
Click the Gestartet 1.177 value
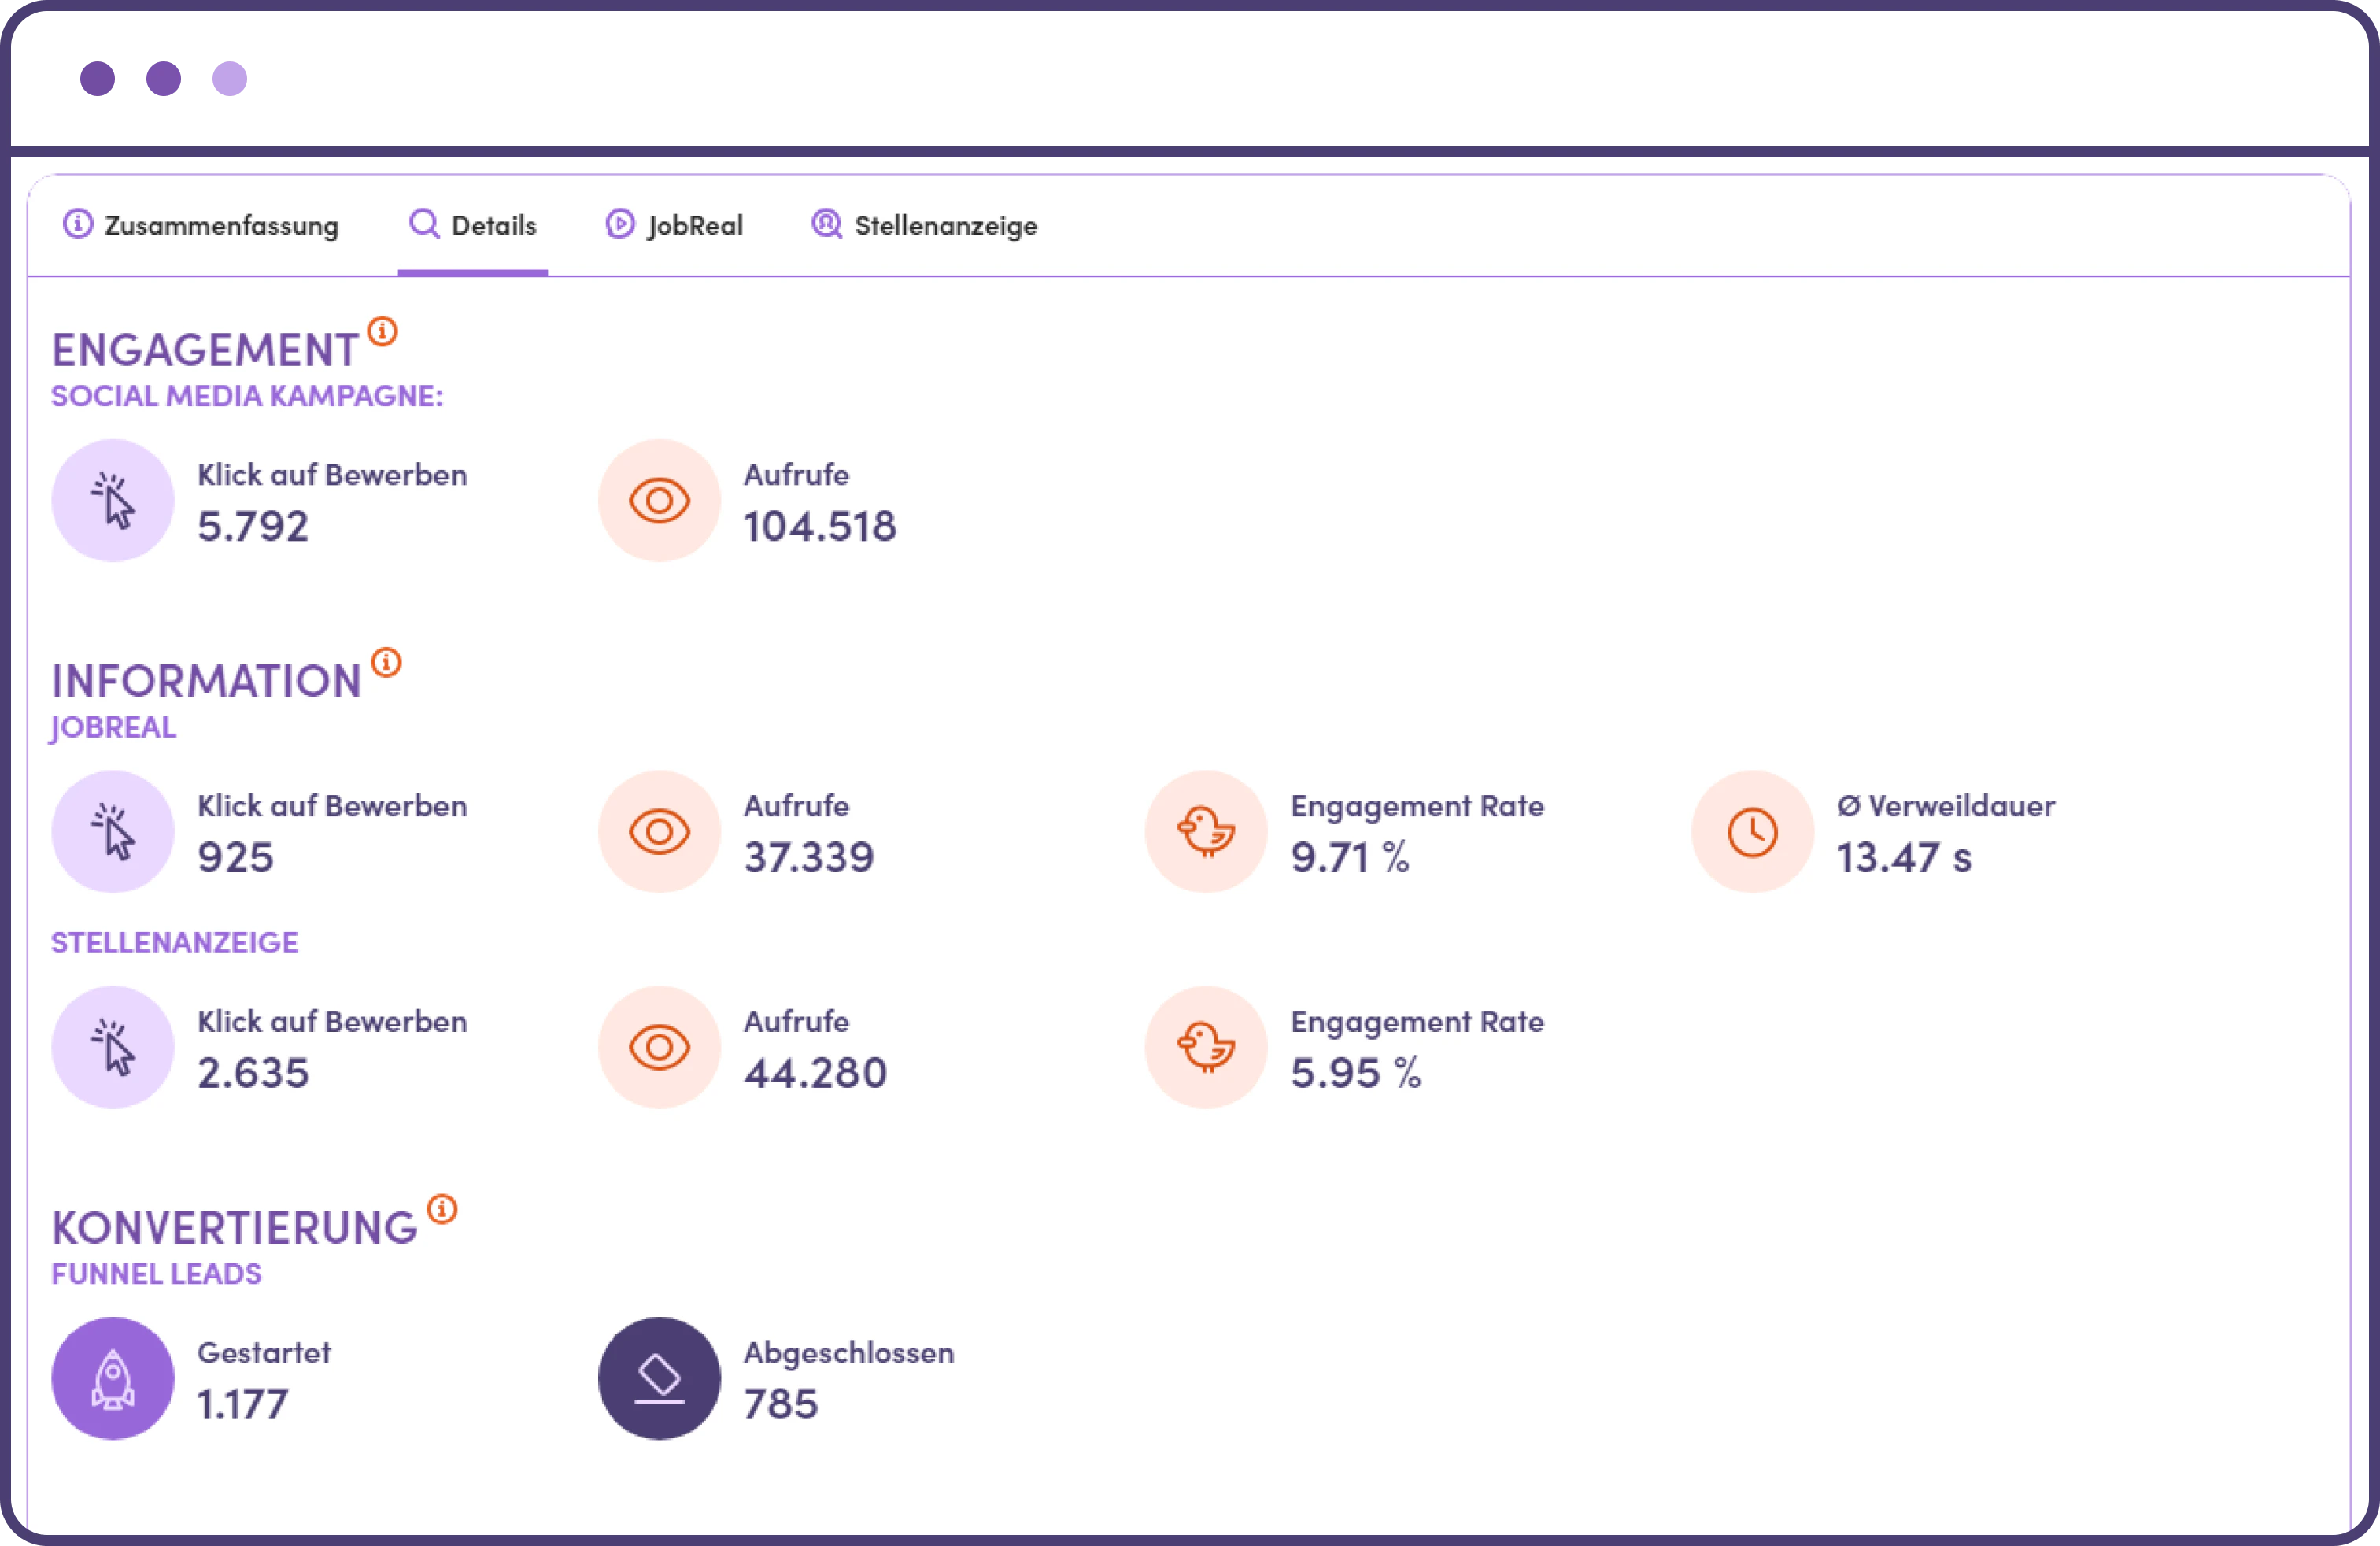242,1404
